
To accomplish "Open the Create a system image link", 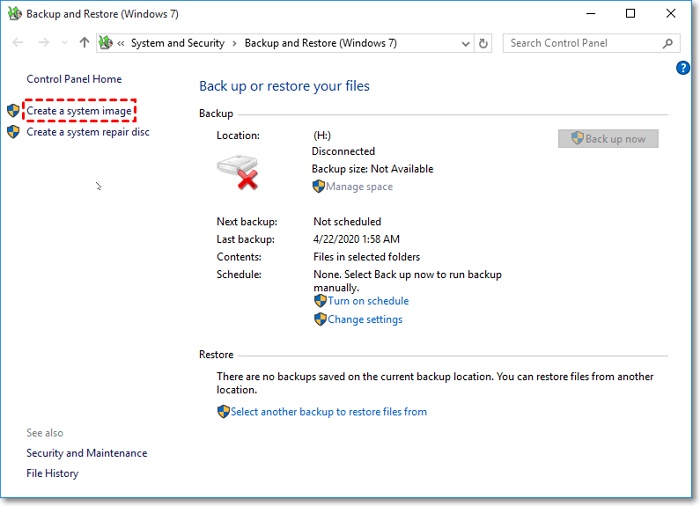I will pyautogui.click(x=79, y=110).
